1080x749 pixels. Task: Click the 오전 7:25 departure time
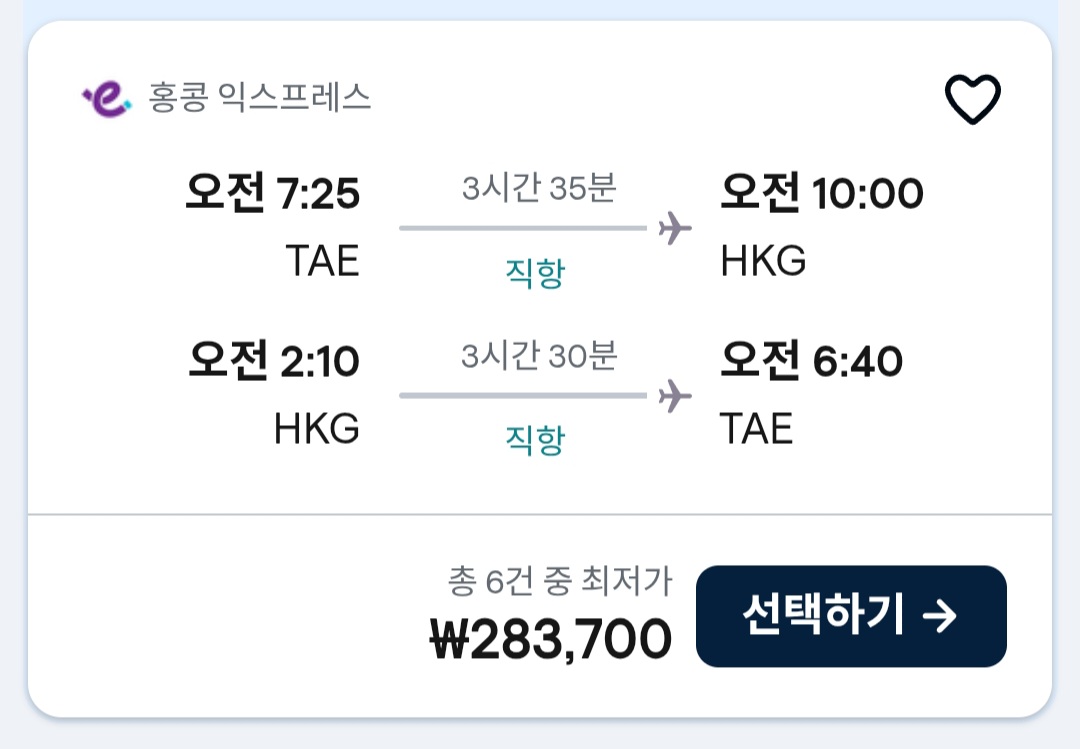(x=272, y=193)
